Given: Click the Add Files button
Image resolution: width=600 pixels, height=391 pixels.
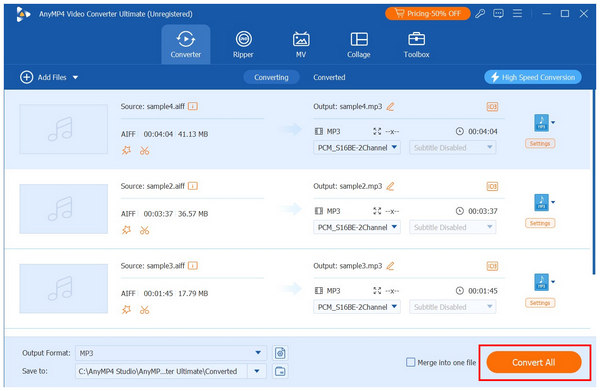Looking at the screenshot, I should [x=44, y=77].
